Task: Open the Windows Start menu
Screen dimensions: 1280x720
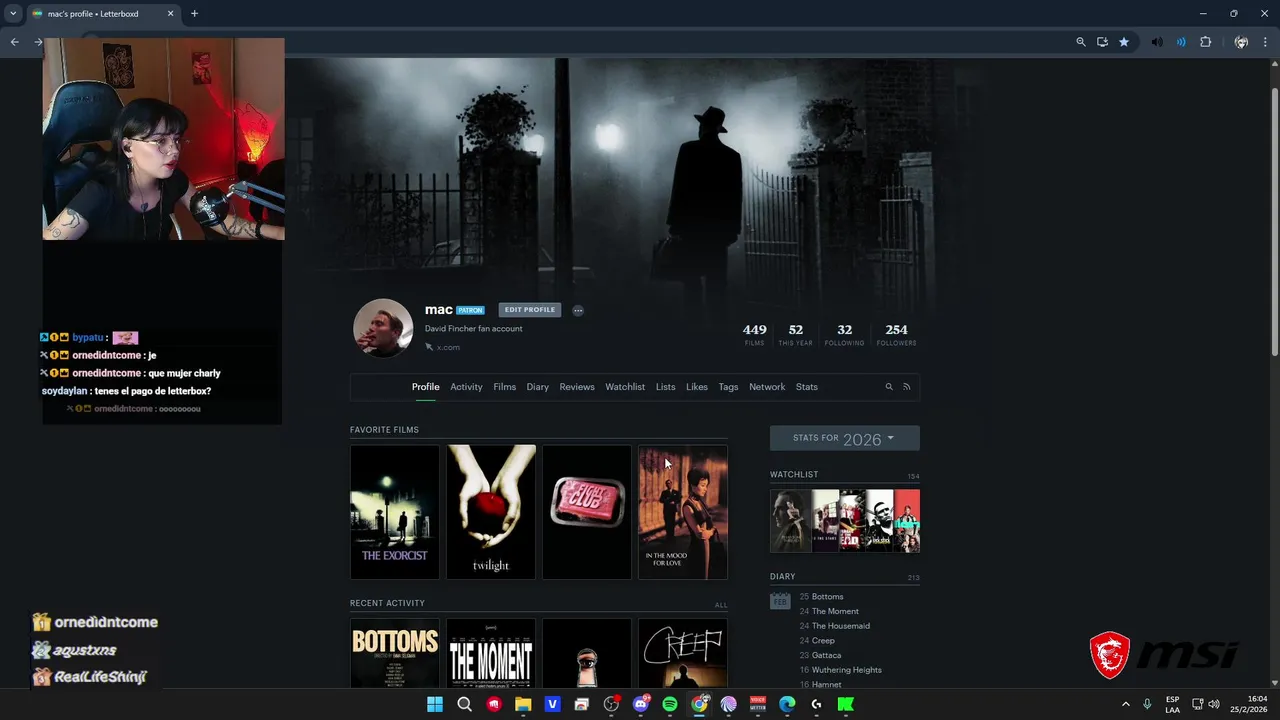Action: (435, 704)
